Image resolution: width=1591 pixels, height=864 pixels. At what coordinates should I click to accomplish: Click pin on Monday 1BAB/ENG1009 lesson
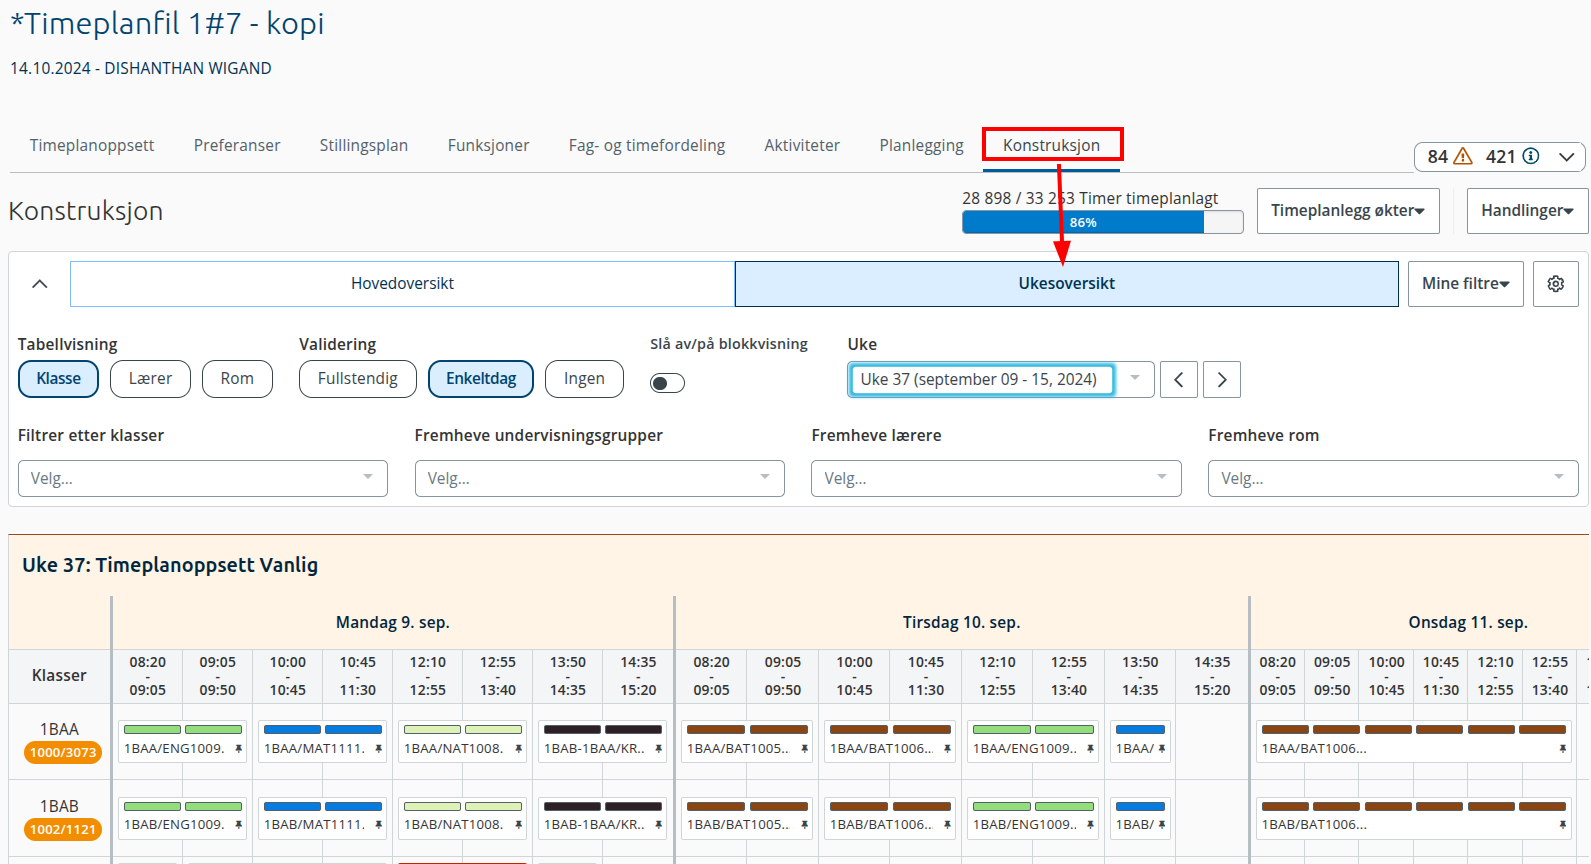point(238,825)
